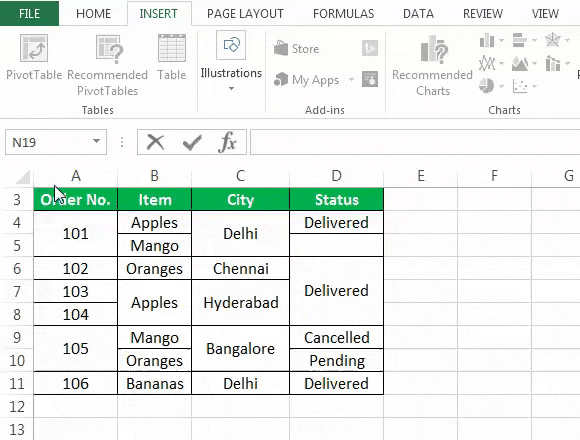Click the Insert Function fx button

tap(227, 142)
